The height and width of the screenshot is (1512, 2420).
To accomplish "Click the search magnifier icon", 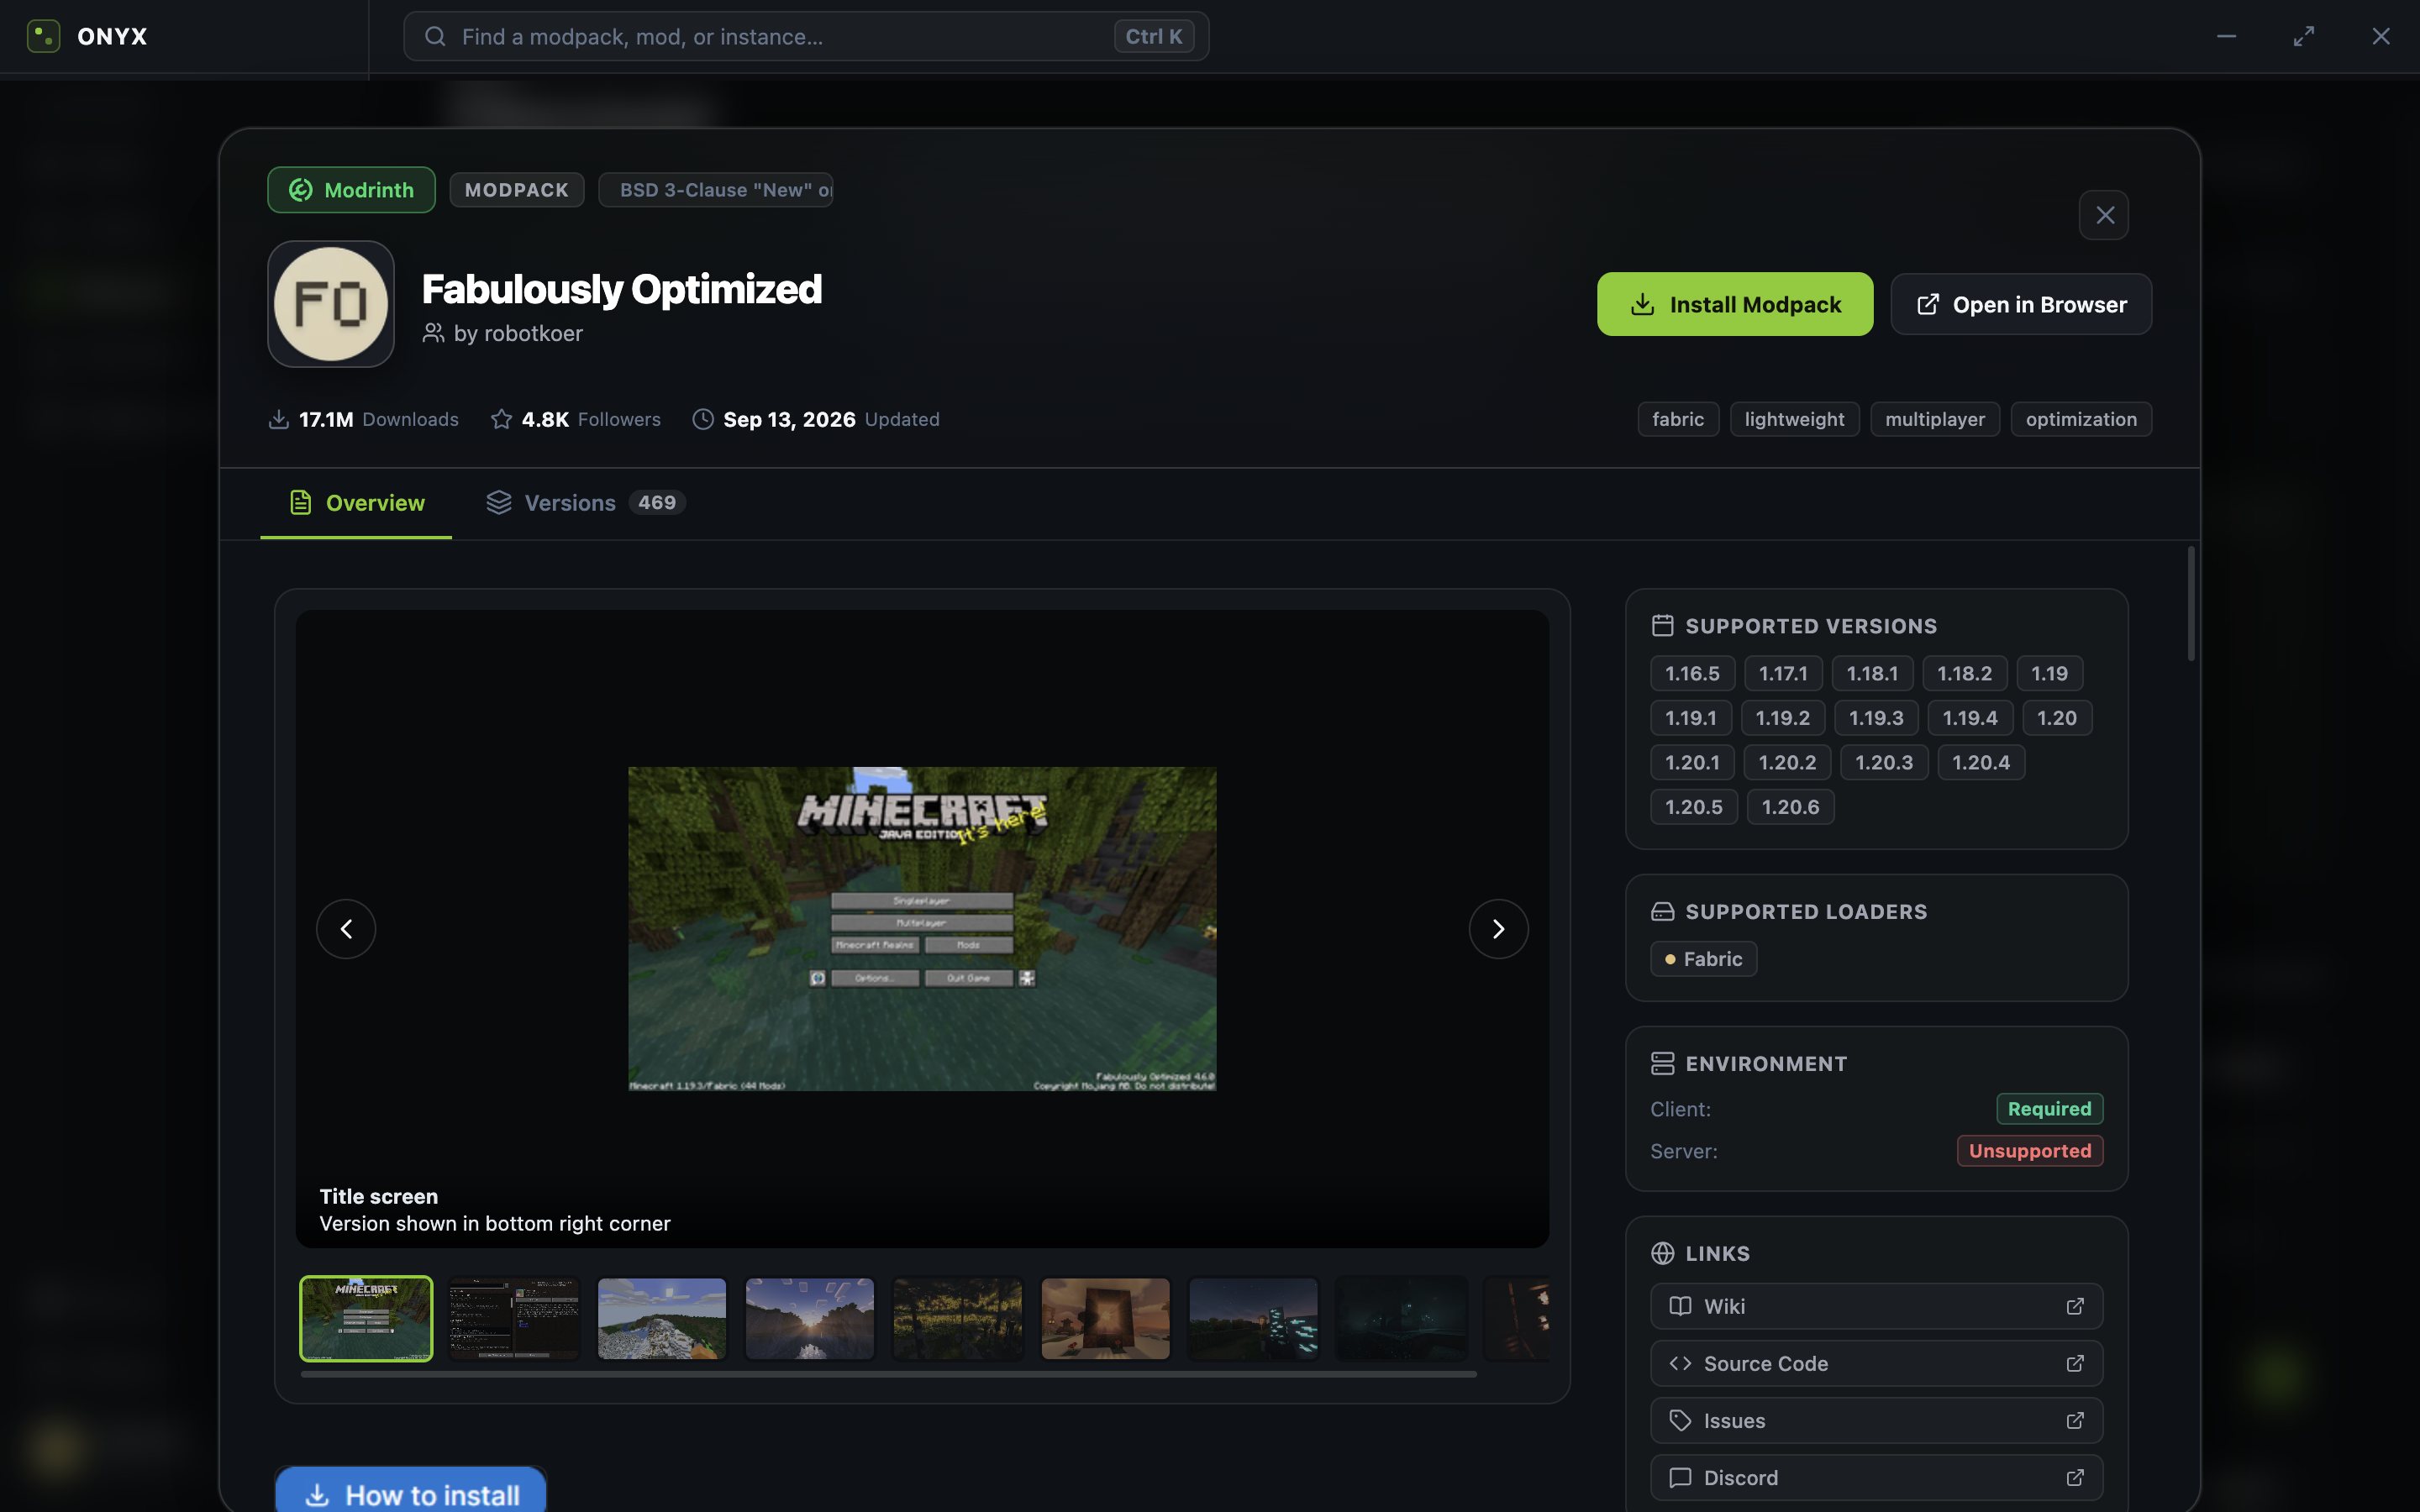I will click(435, 37).
